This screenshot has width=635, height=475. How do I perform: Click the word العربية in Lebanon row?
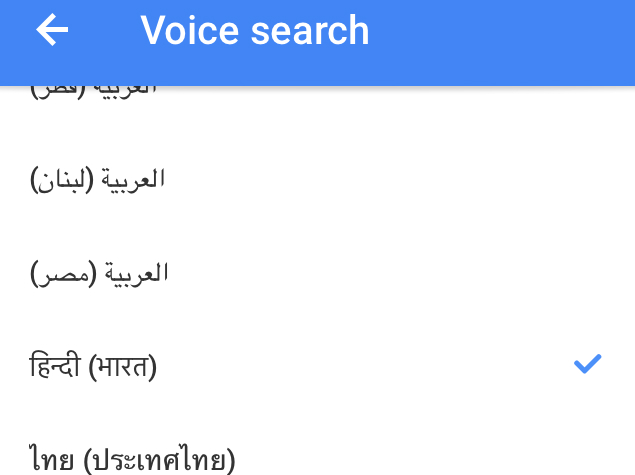pyautogui.click(x=135, y=180)
